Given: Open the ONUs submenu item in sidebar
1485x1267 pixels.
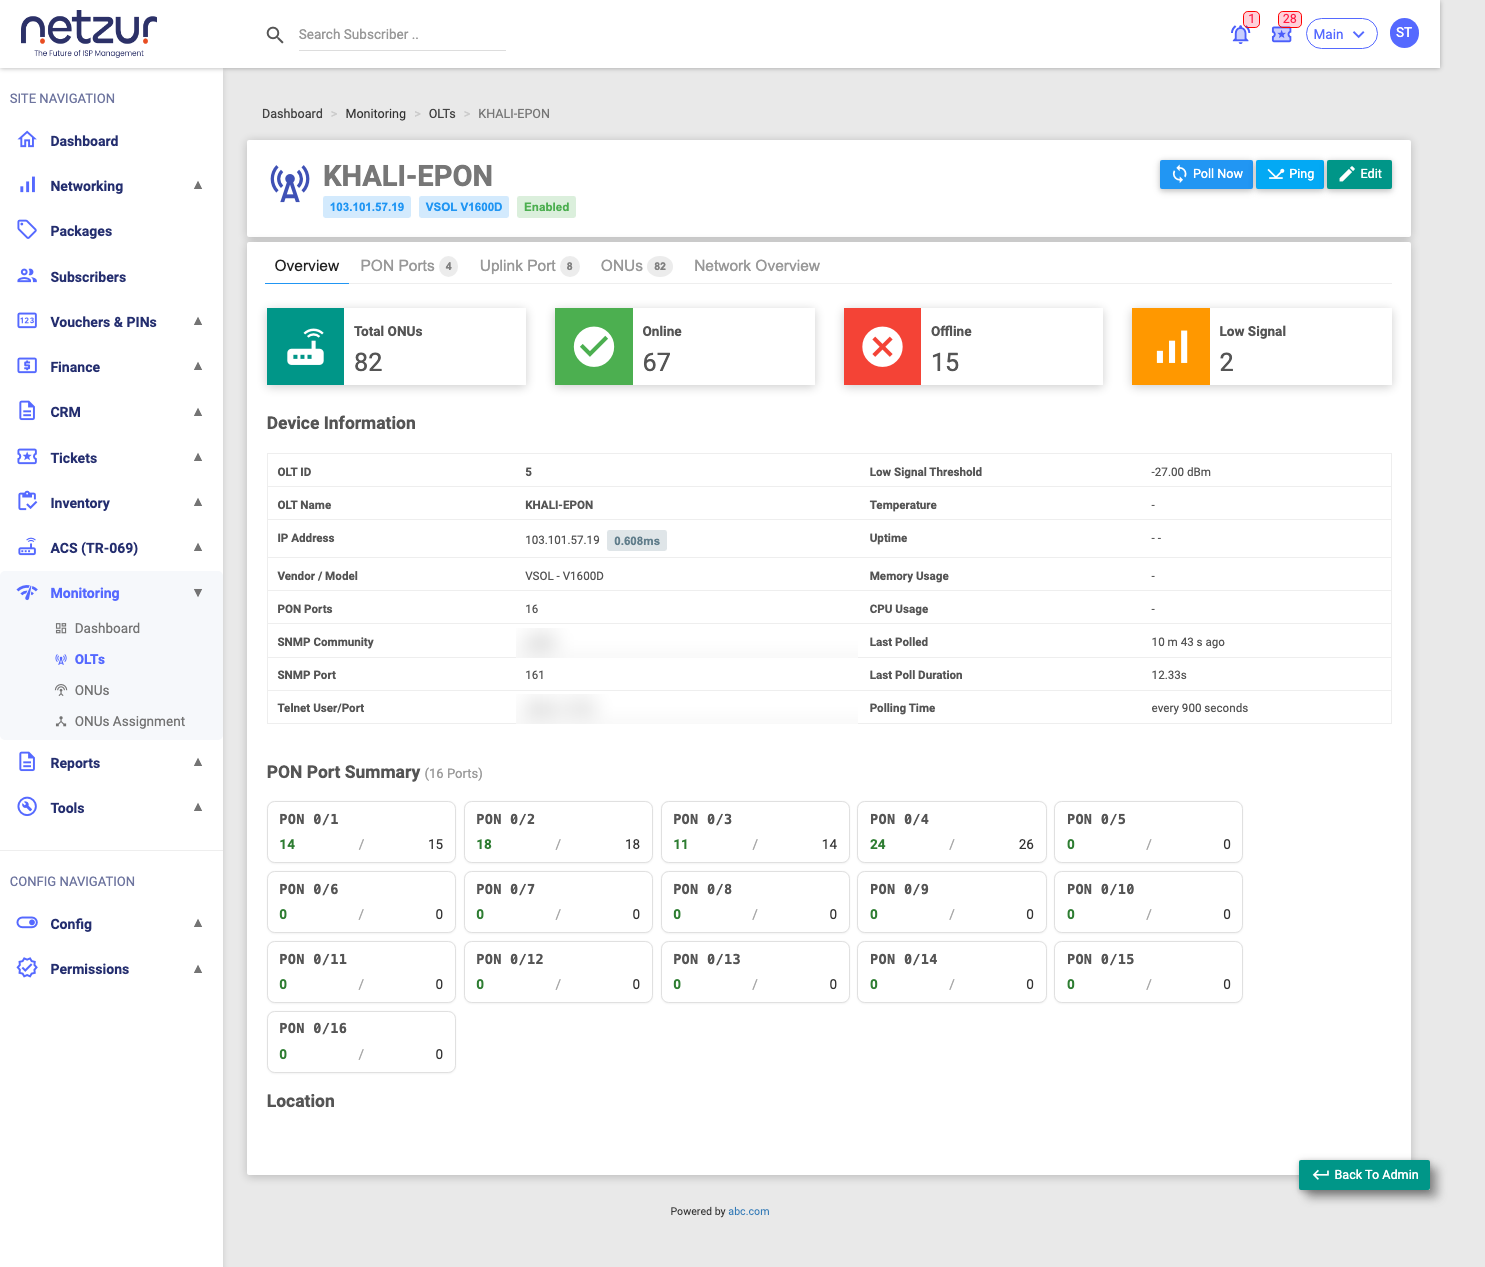Looking at the screenshot, I should (82, 690).
